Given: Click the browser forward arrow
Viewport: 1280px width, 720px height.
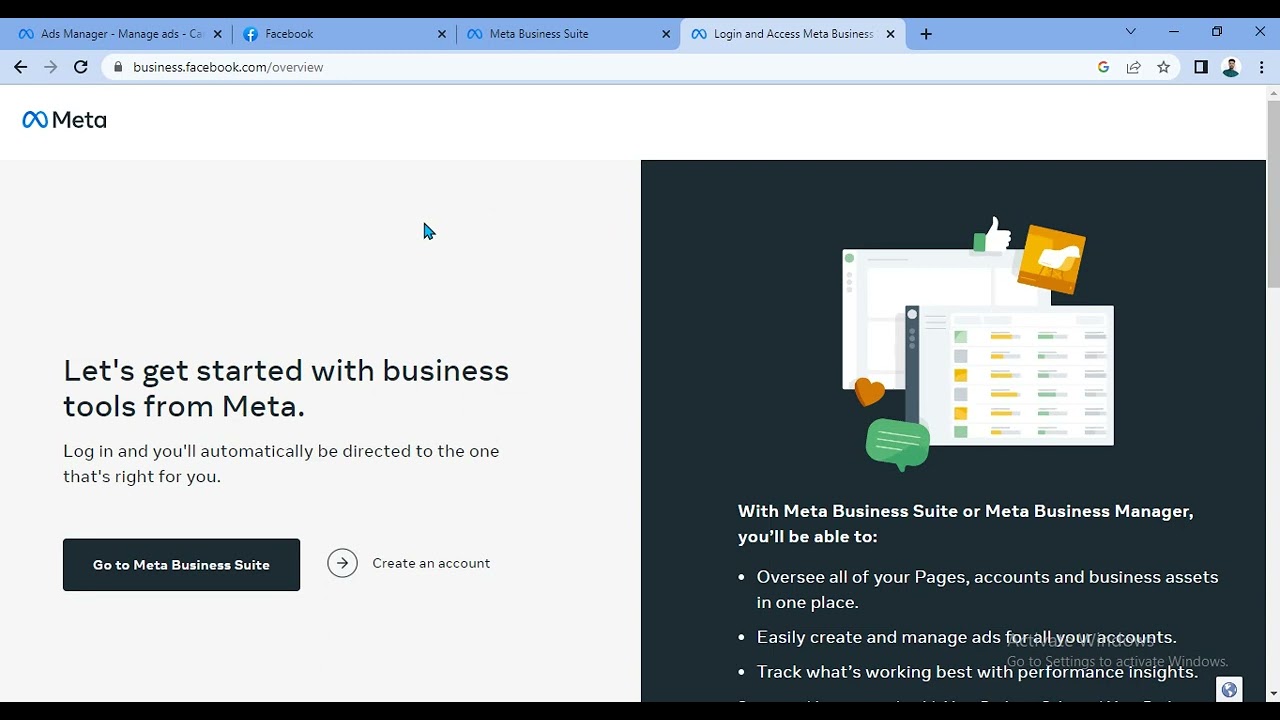Looking at the screenshot, I should tap(51, 67).
